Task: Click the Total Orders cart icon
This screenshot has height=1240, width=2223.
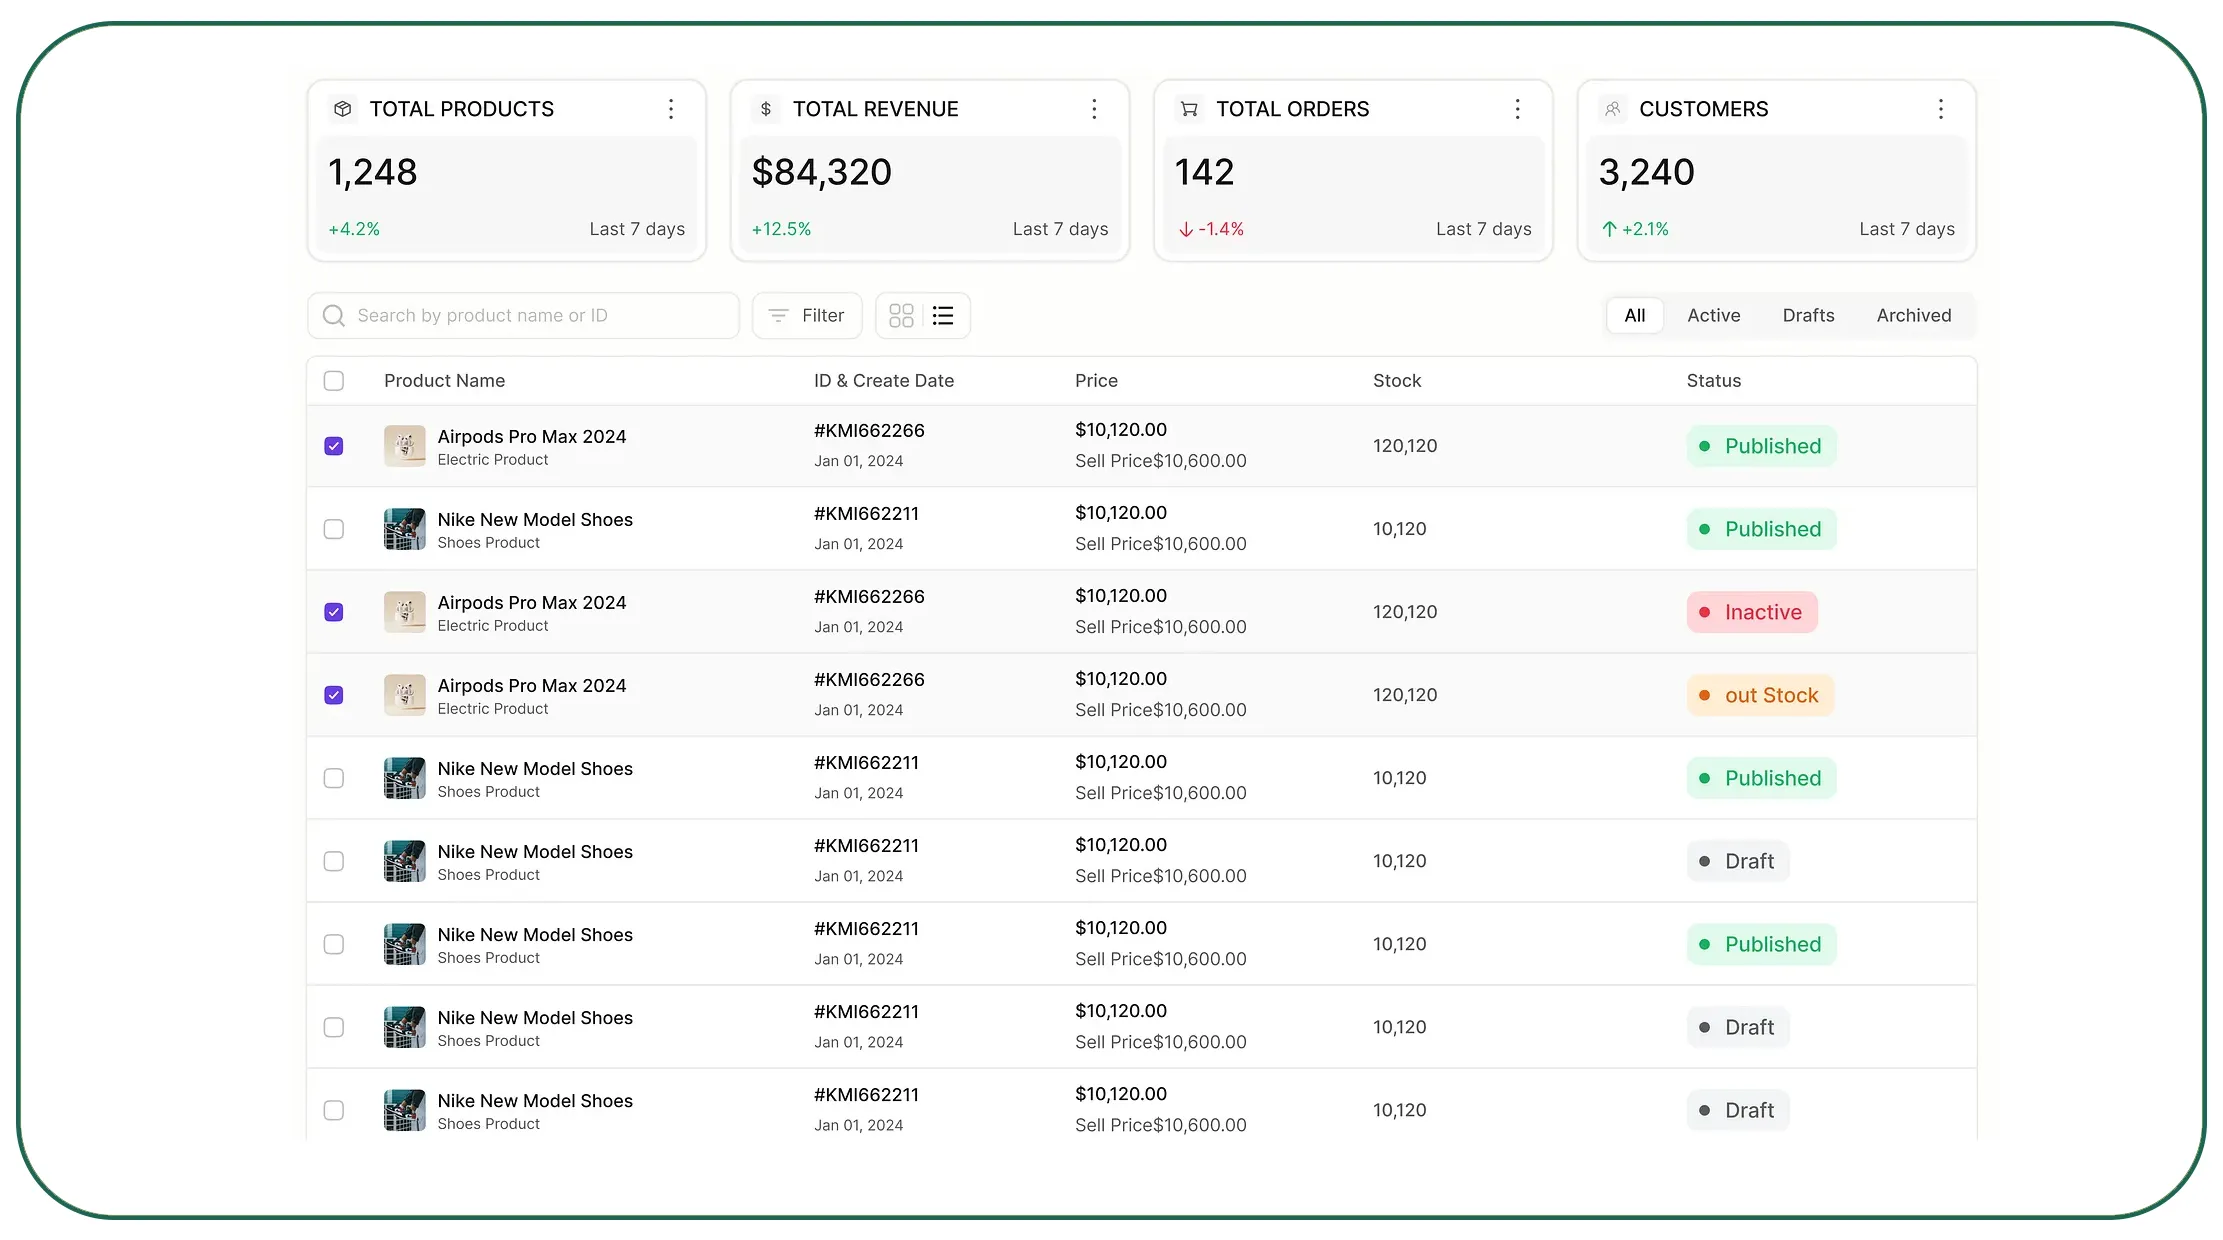Action: point(1189,109)
